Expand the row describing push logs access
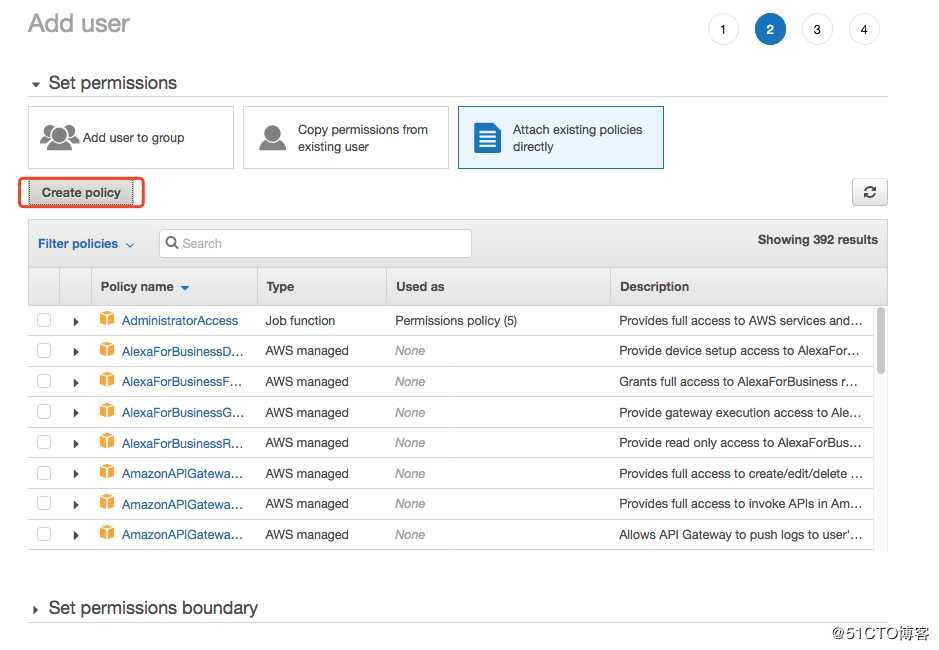The image size is (939, 650). (75, 535)
